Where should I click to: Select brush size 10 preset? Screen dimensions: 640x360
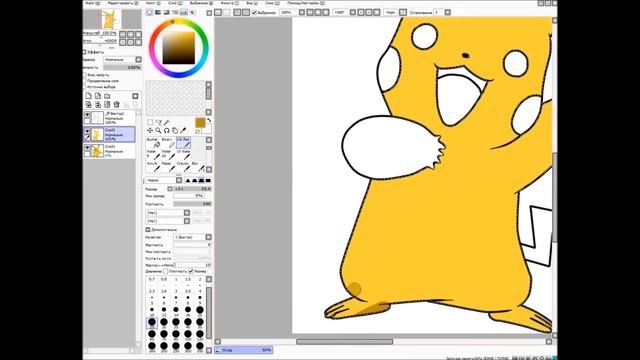pos(152,311)
